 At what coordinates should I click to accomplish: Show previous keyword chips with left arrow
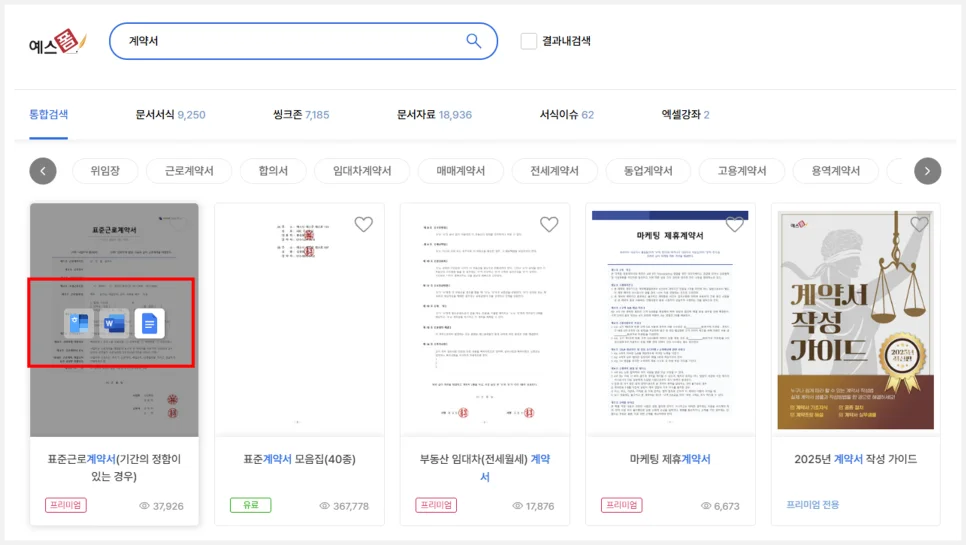(43, 171)
